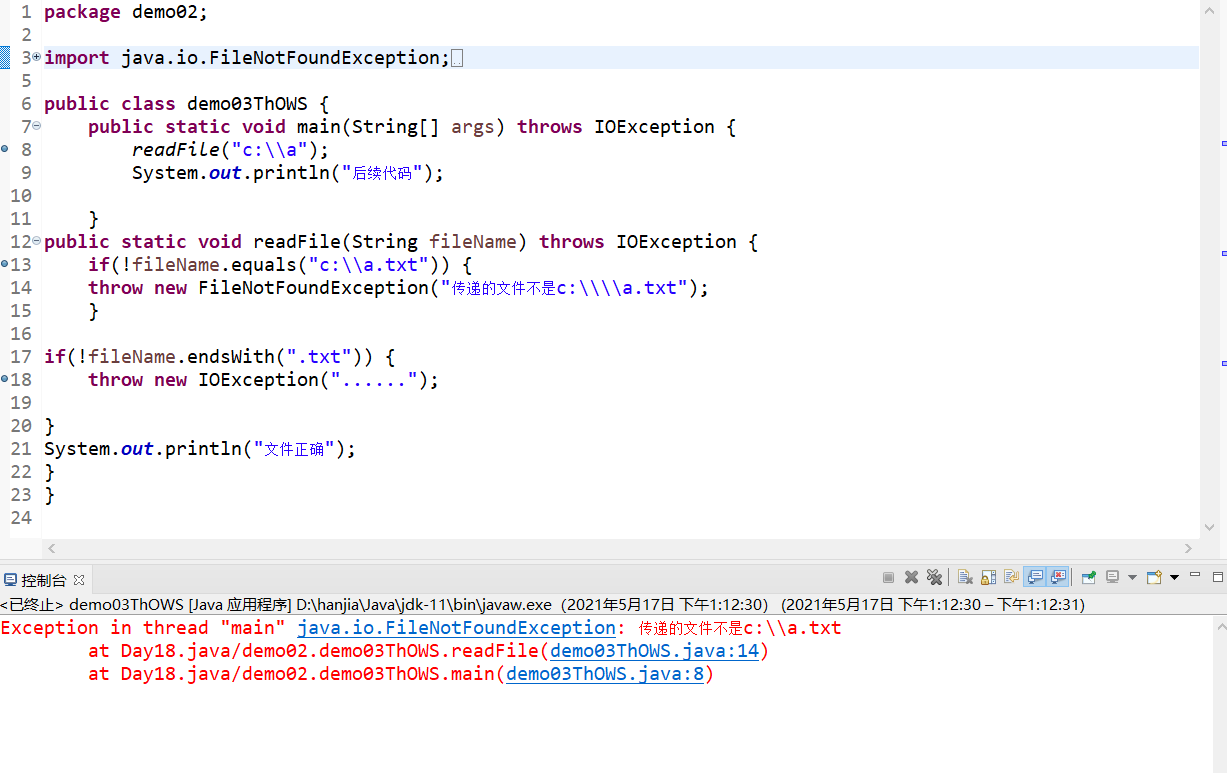Click the Display Selected Console monitor icon
This screenshot has height=773, width=1227.
pyautogui.click(x=1112, y=577)
